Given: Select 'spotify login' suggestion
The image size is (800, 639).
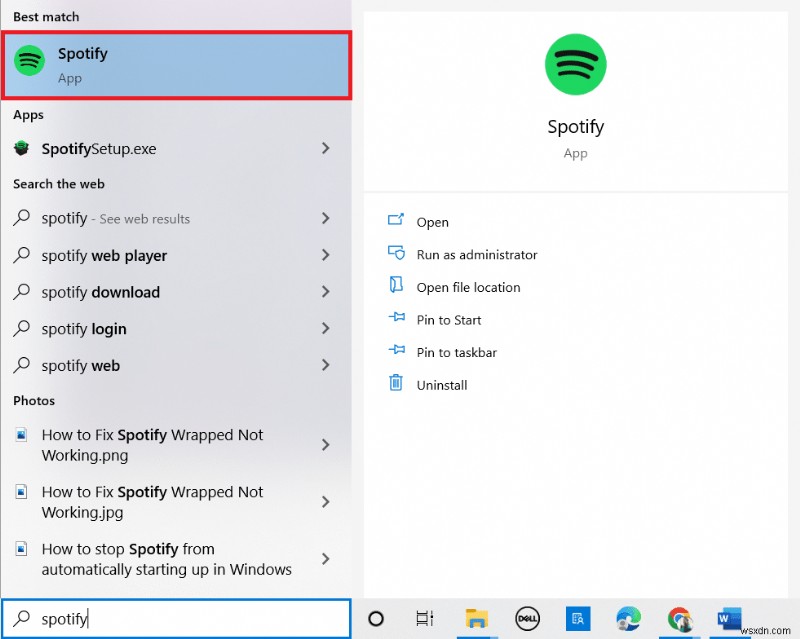Looking at the screenshot, I should 84,329.
